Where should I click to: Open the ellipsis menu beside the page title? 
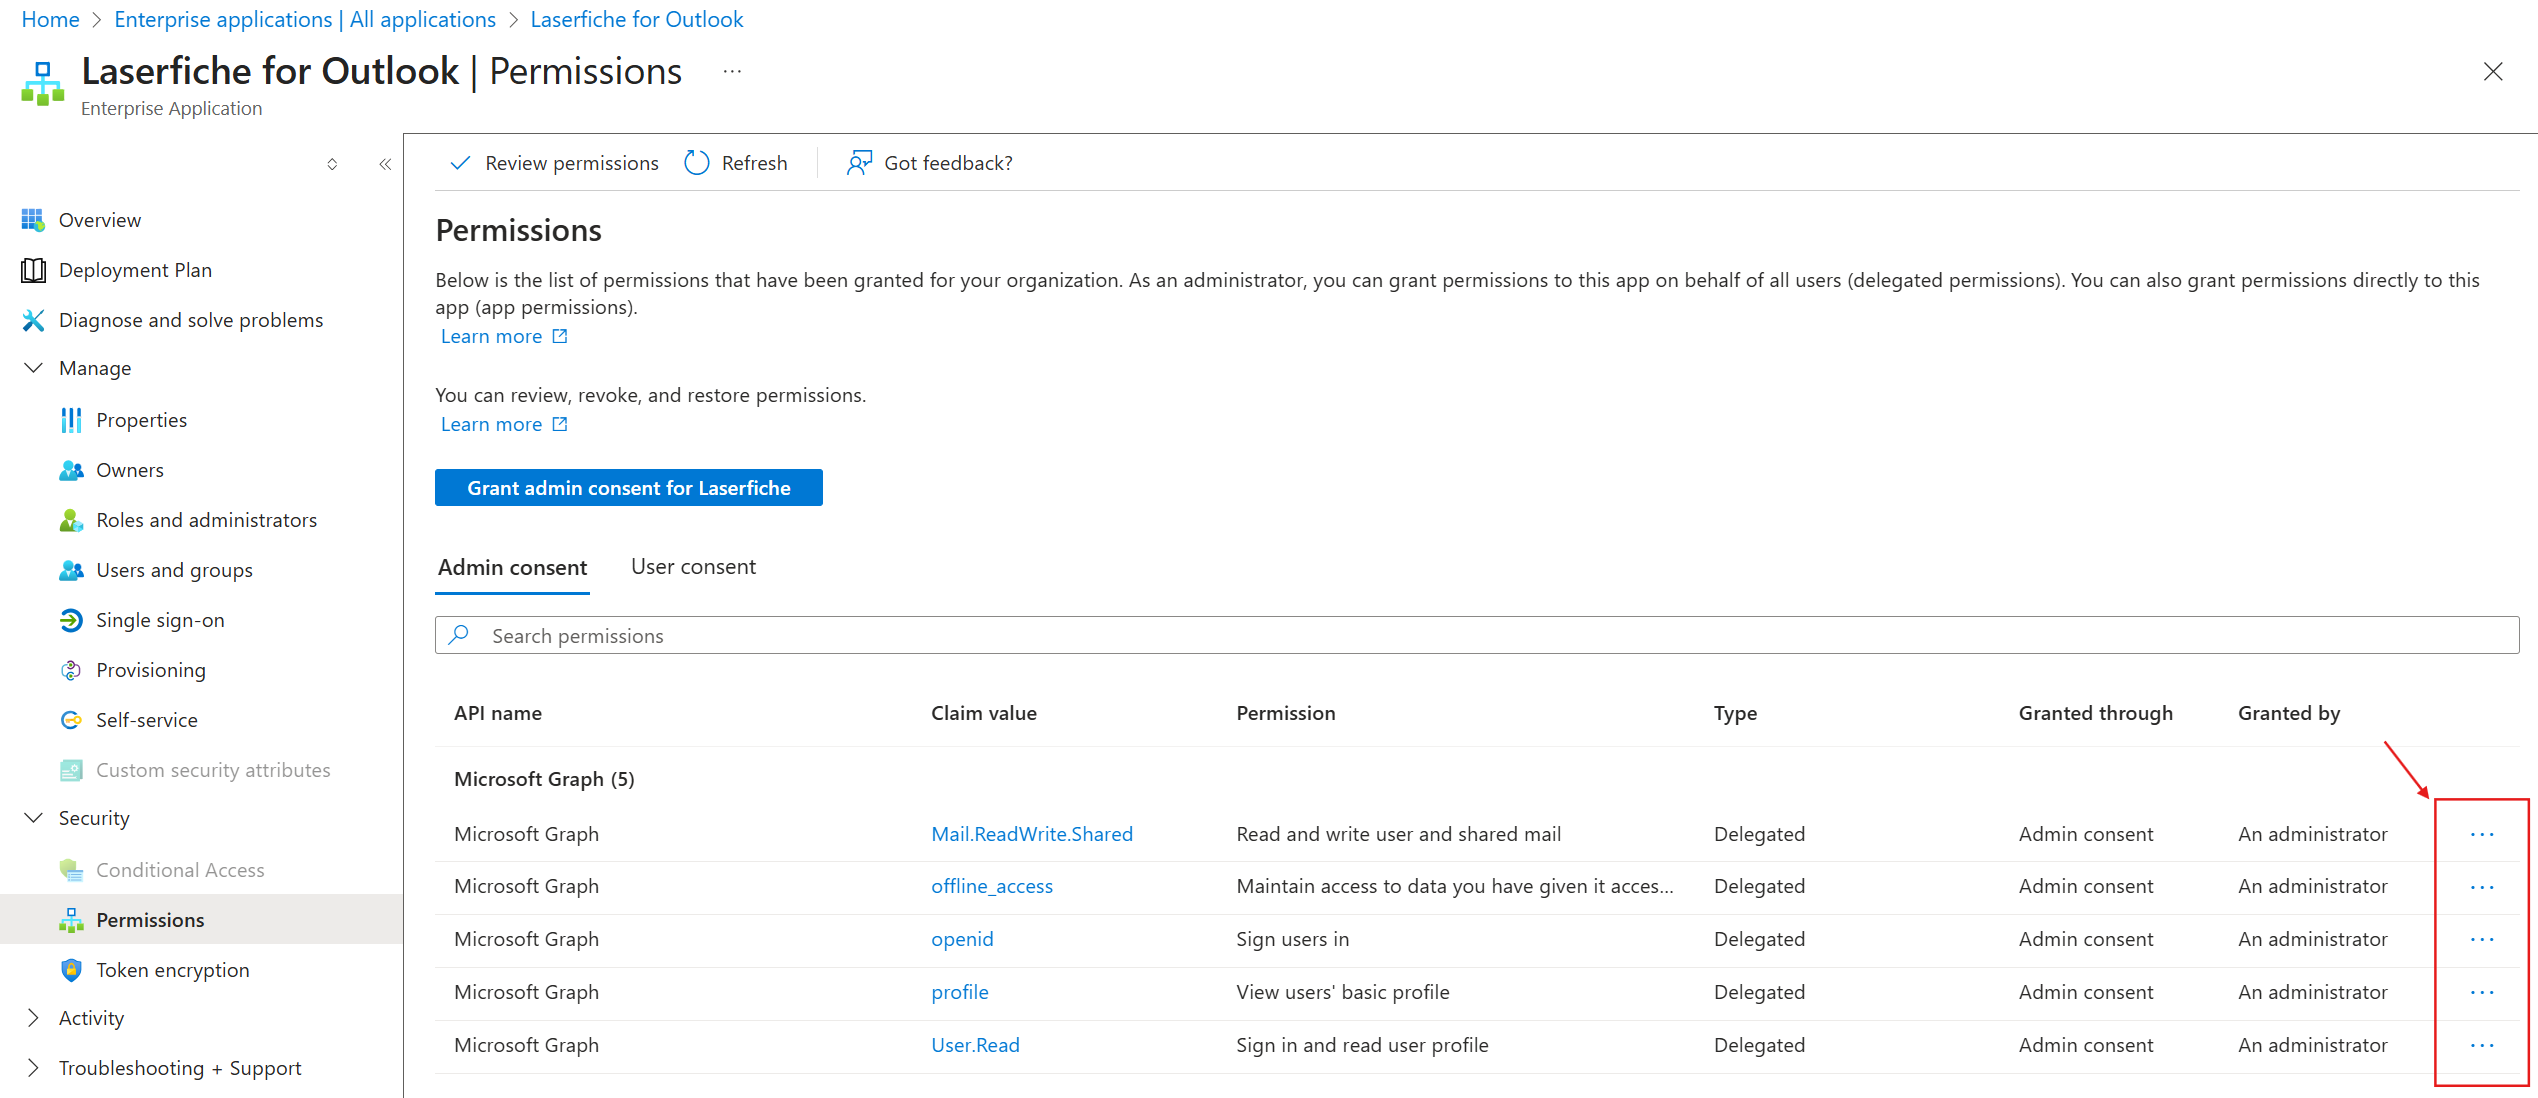click(732, 71)
